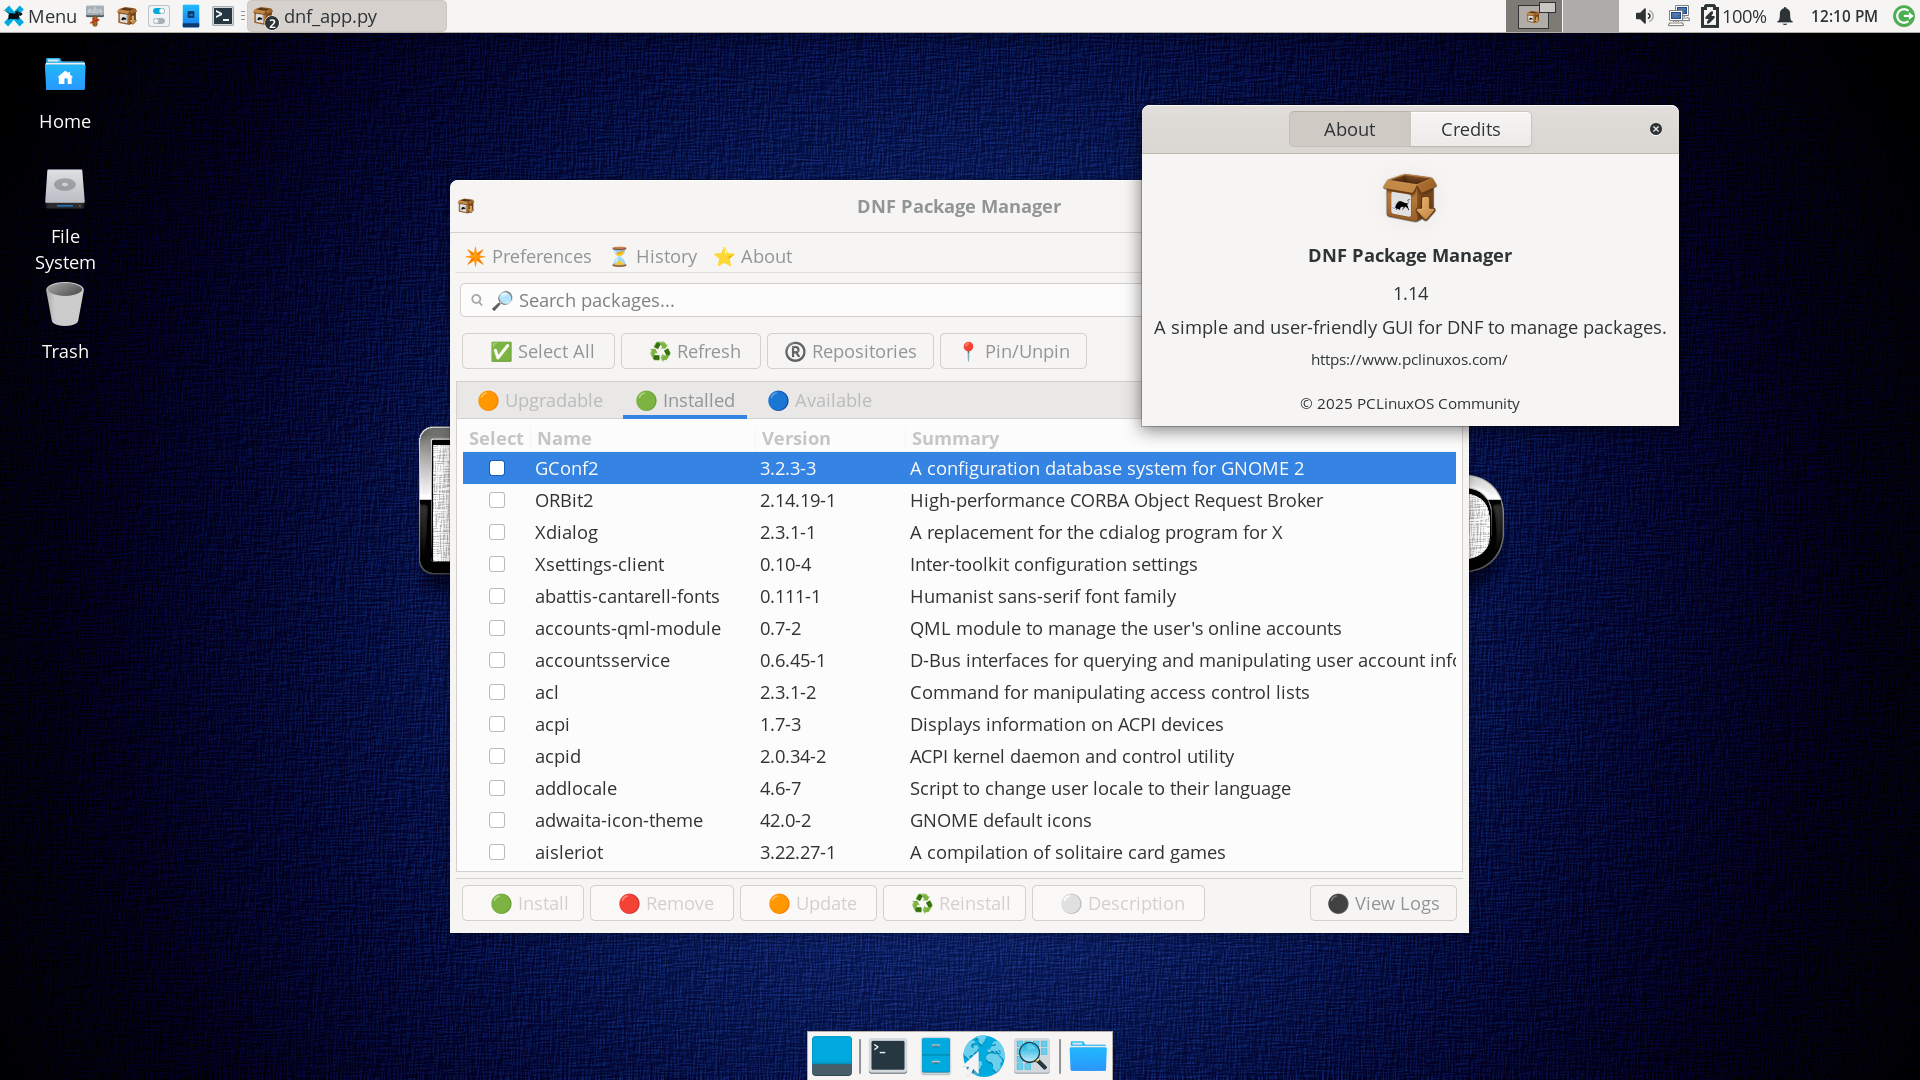The image size is (1920, 1080).
Task: Select the adwaita-icon-theme row name
Action: pyautogui.click(x=619, y=820)
